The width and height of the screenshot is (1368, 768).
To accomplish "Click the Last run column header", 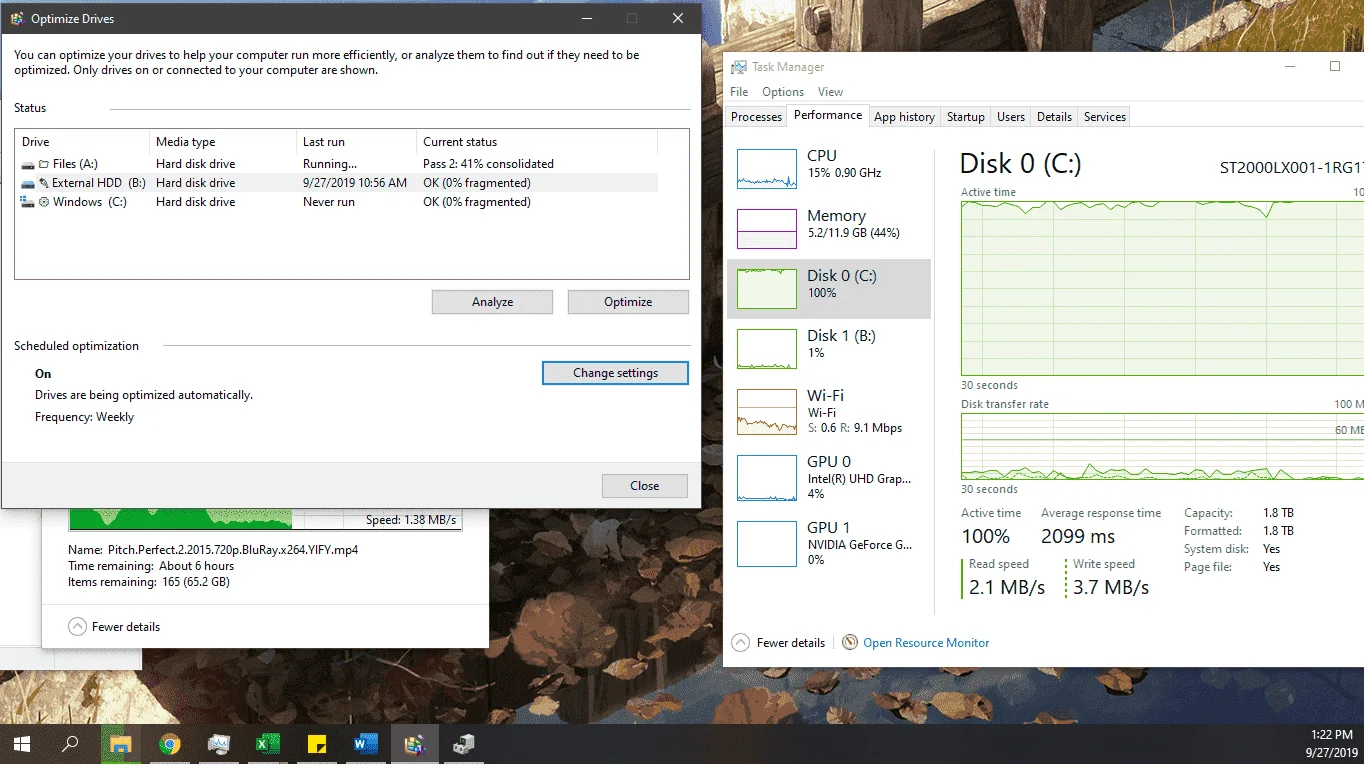I will point(356,142).
